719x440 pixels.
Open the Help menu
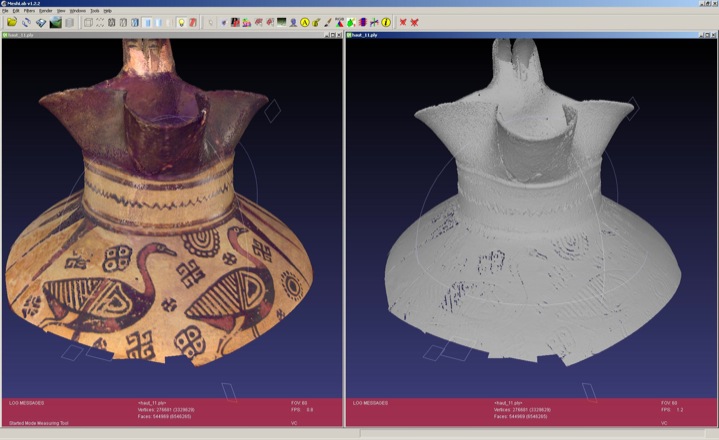click(107, 11)
